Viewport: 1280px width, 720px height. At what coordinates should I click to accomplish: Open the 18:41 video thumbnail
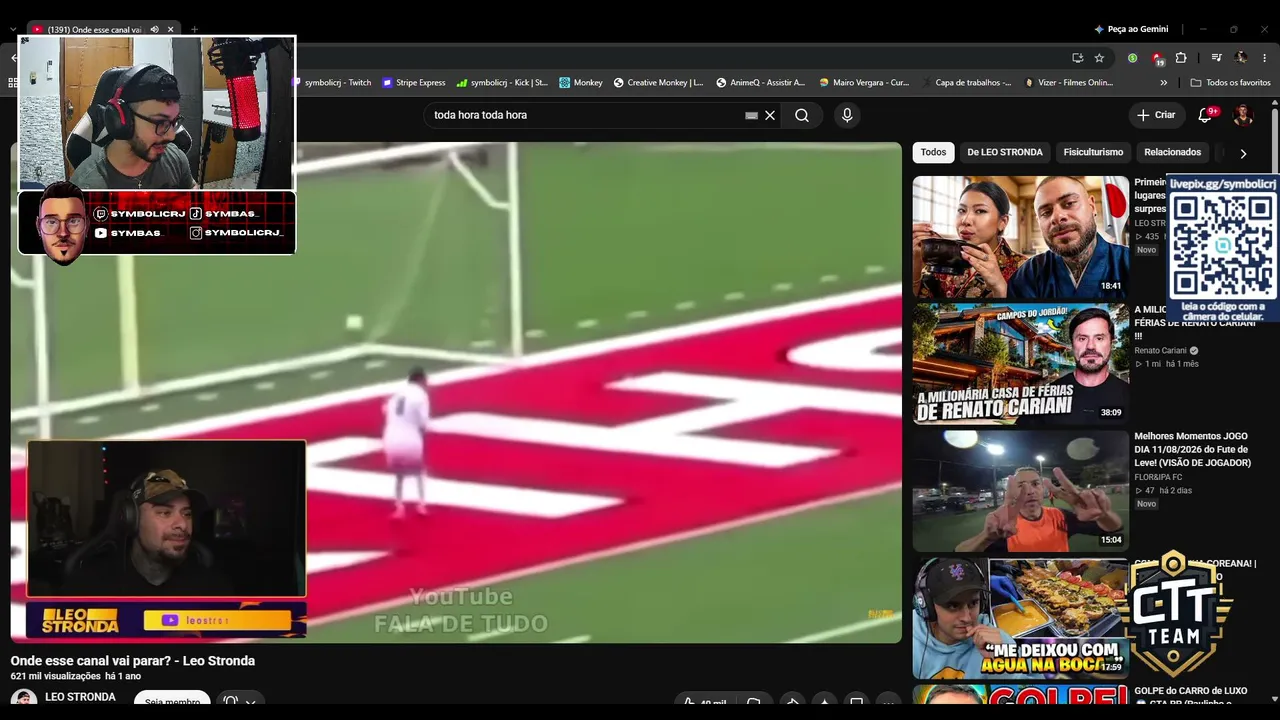pyautogui.click(x=1020, y=237)
